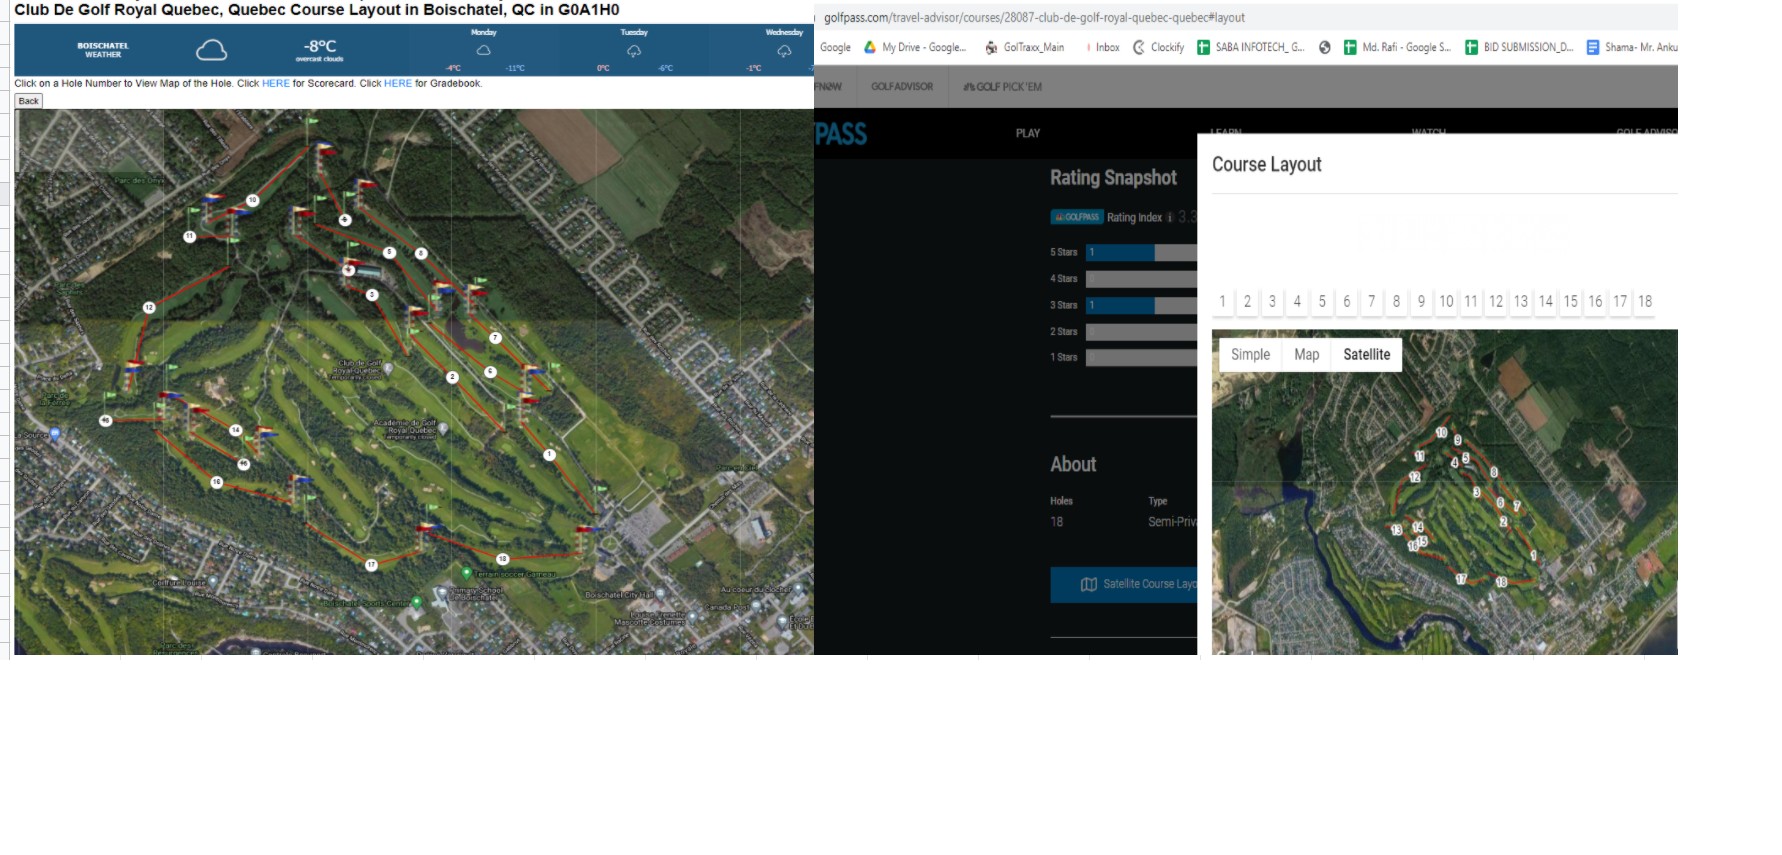
Task: Click hole 12 marker on GolfPass satellite map
Action: coord(1414,477)
